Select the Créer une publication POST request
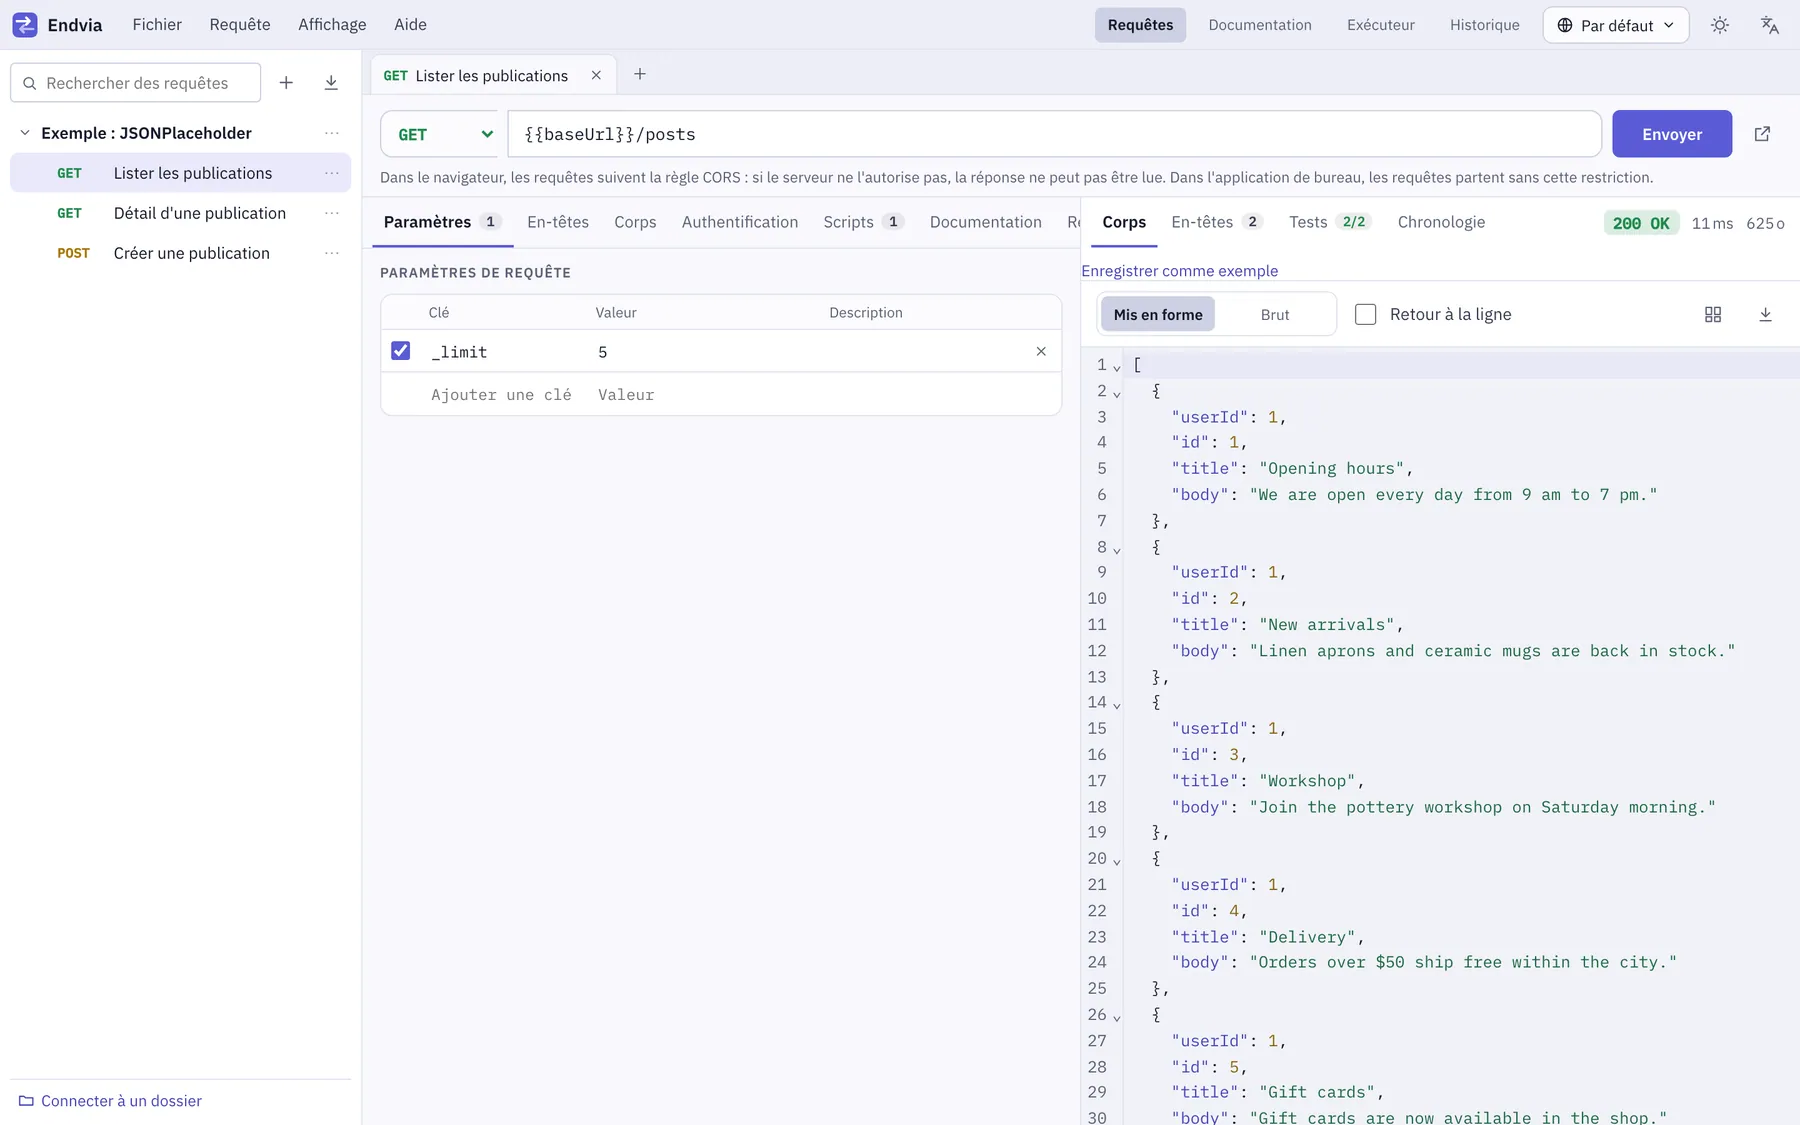The height and width of the screenshot is (1125, 1800). coord(180,253)
